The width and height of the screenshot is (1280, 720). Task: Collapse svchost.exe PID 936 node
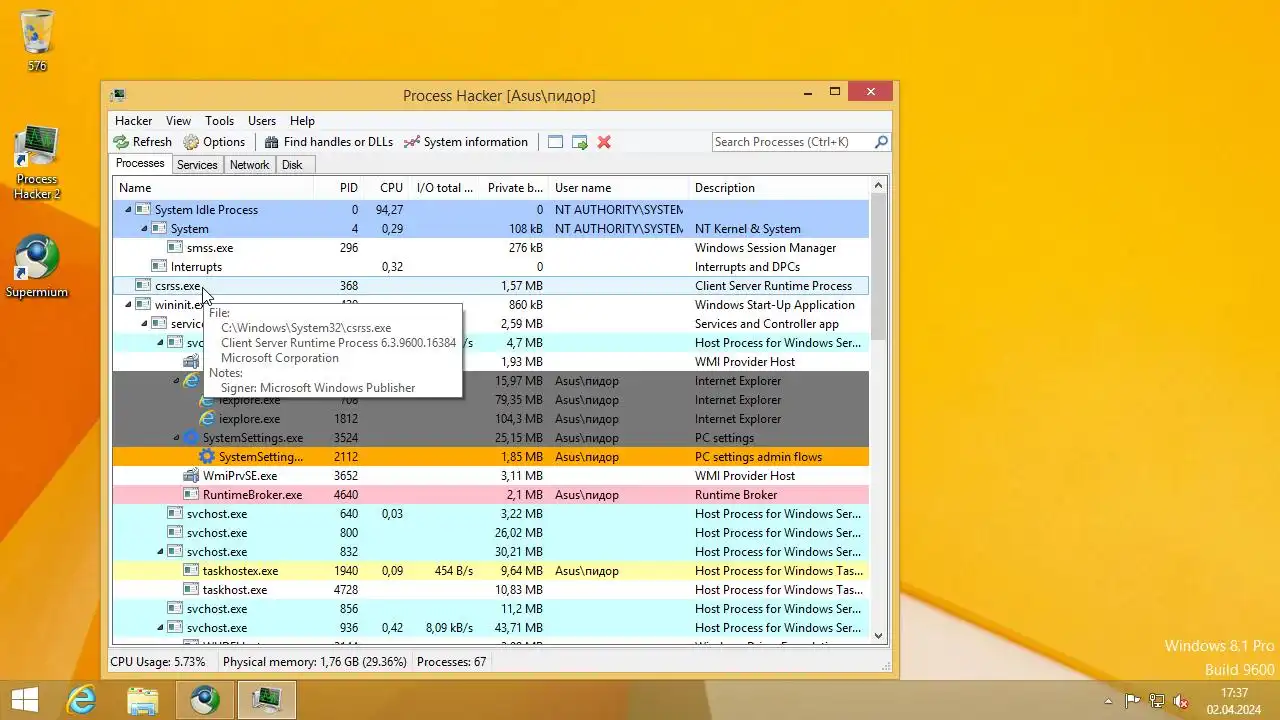pos(160,628)
